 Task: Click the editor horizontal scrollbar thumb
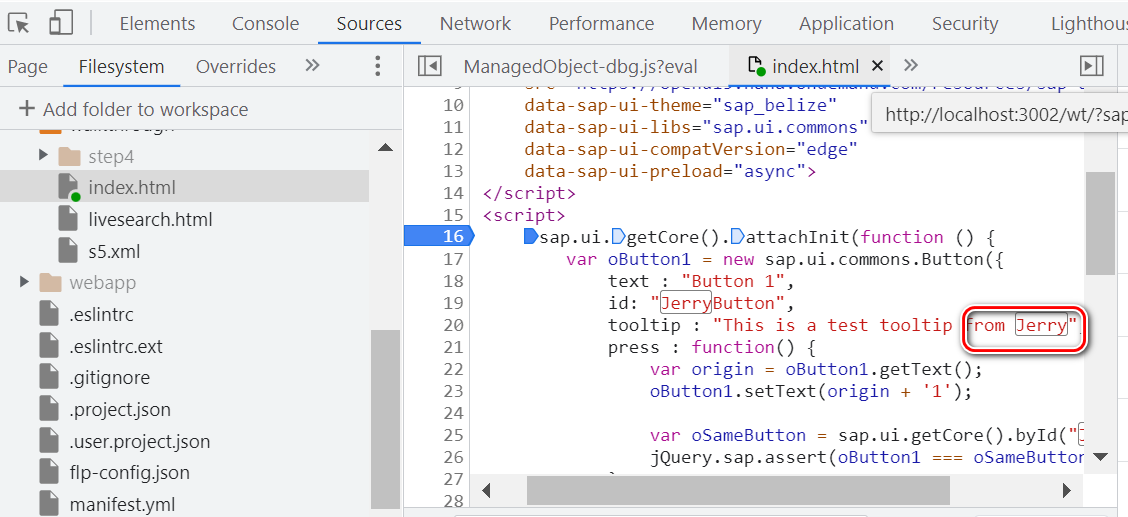point(738,491)
